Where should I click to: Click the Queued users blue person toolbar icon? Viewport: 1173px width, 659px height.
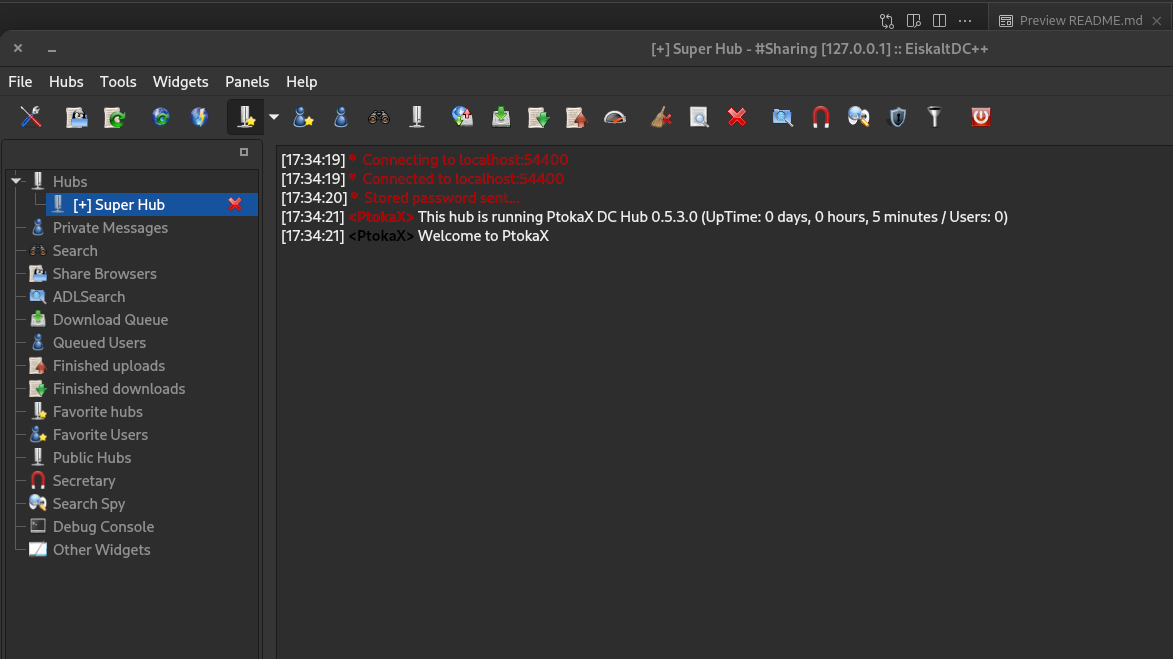340,117
